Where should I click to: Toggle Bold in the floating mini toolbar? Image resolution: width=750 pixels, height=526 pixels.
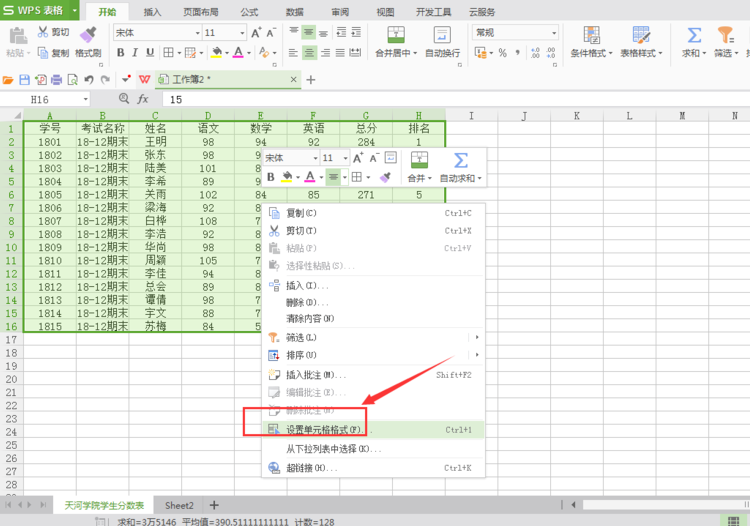[271, 178]
